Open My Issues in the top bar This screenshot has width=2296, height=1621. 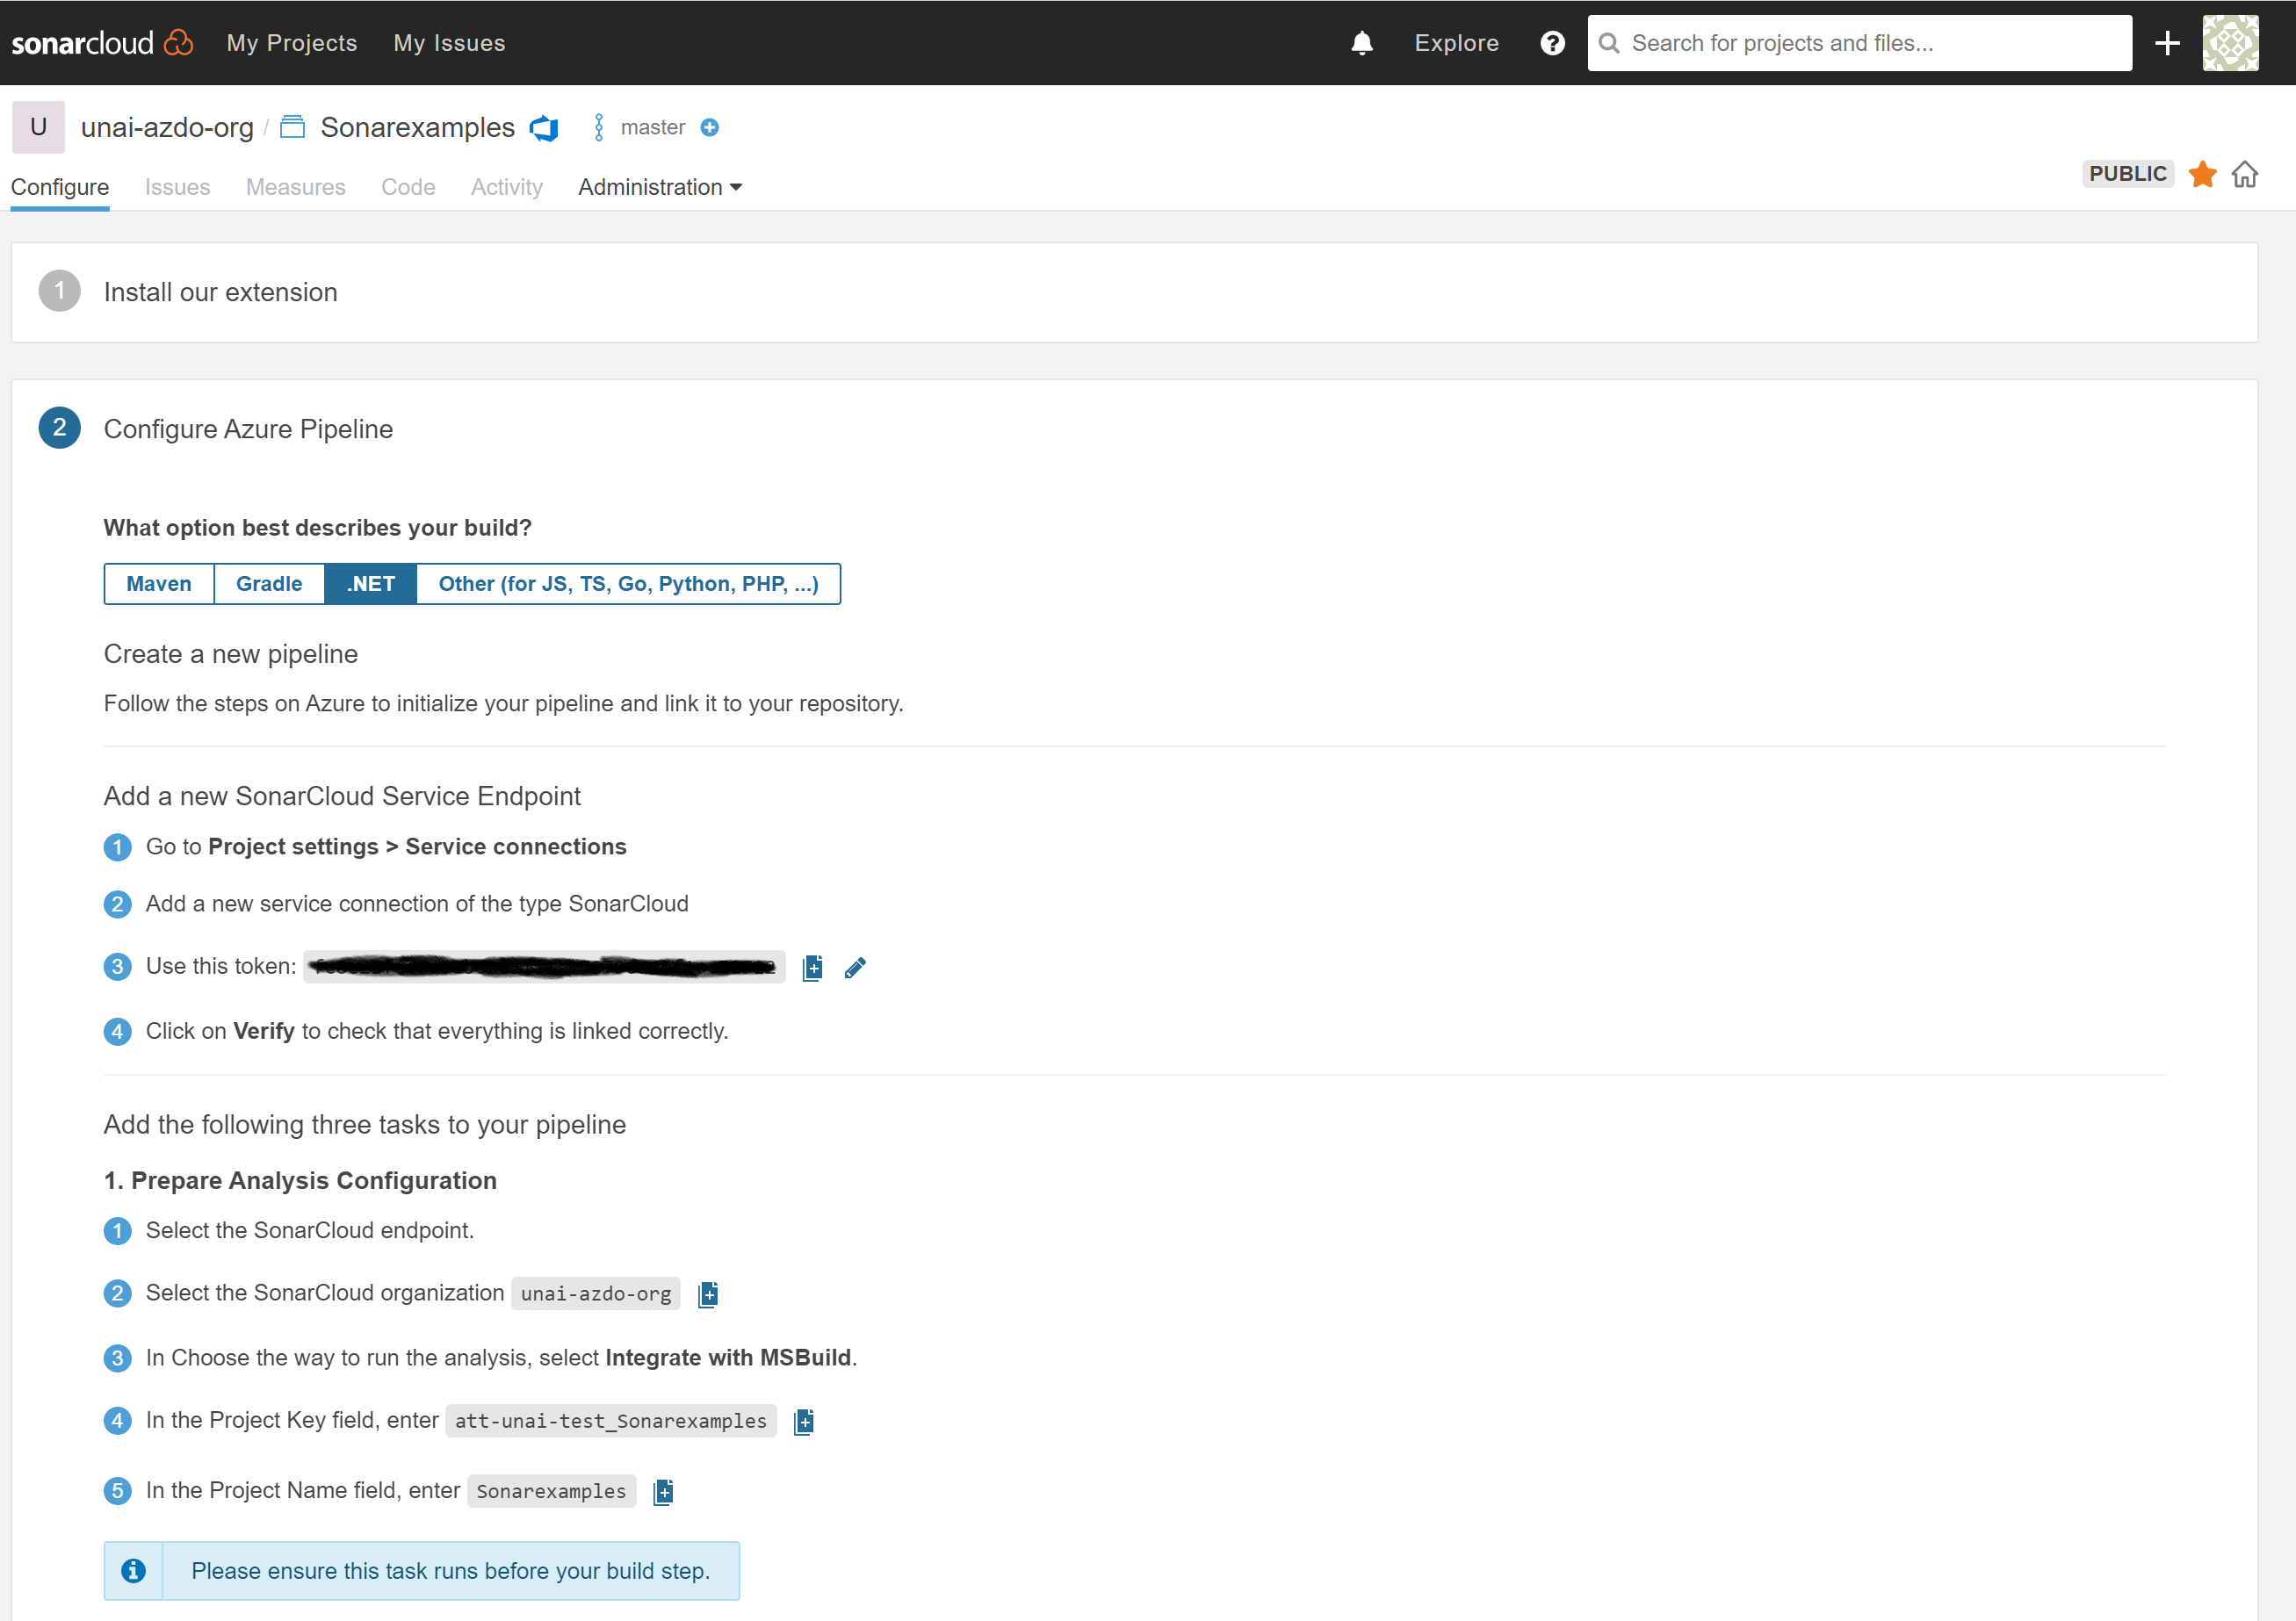[449, 43]
